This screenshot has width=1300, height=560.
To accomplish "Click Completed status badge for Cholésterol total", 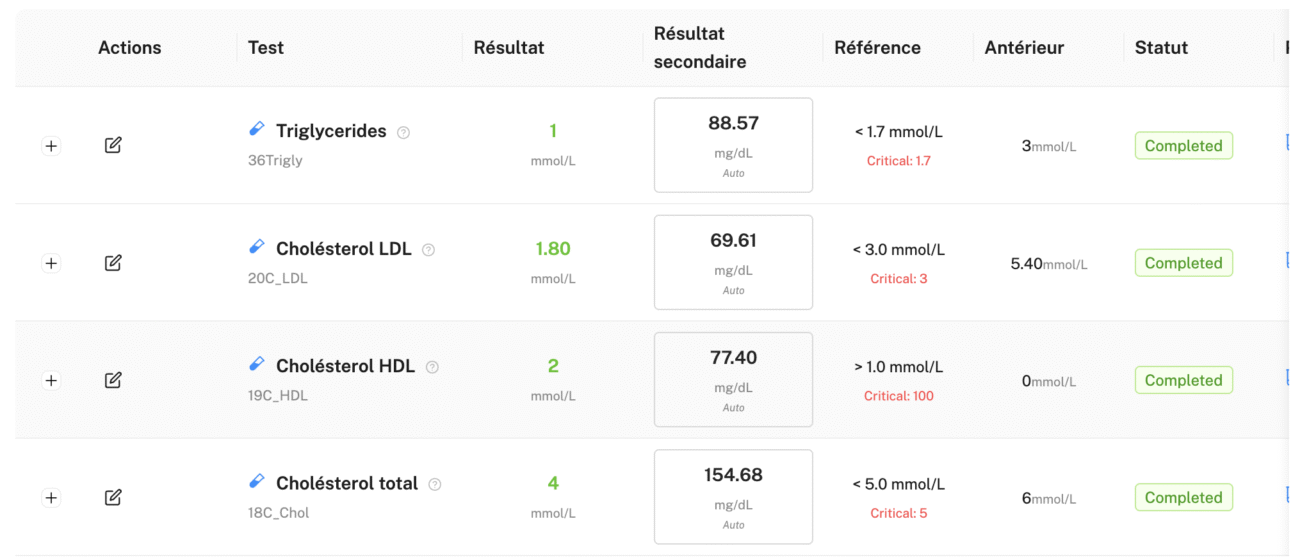I will tap(1183, 497).
